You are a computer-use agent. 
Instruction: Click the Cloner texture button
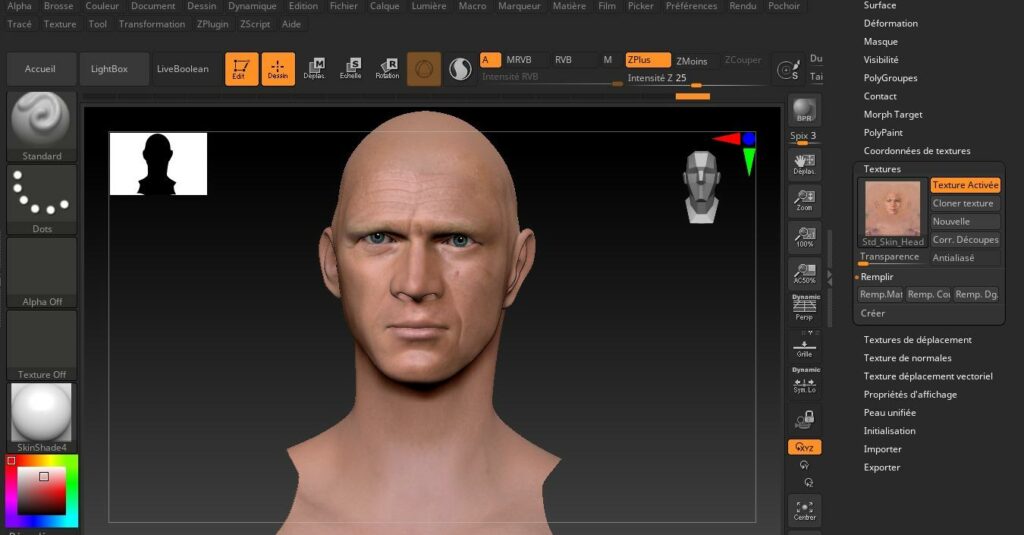(x=963, y=203)
